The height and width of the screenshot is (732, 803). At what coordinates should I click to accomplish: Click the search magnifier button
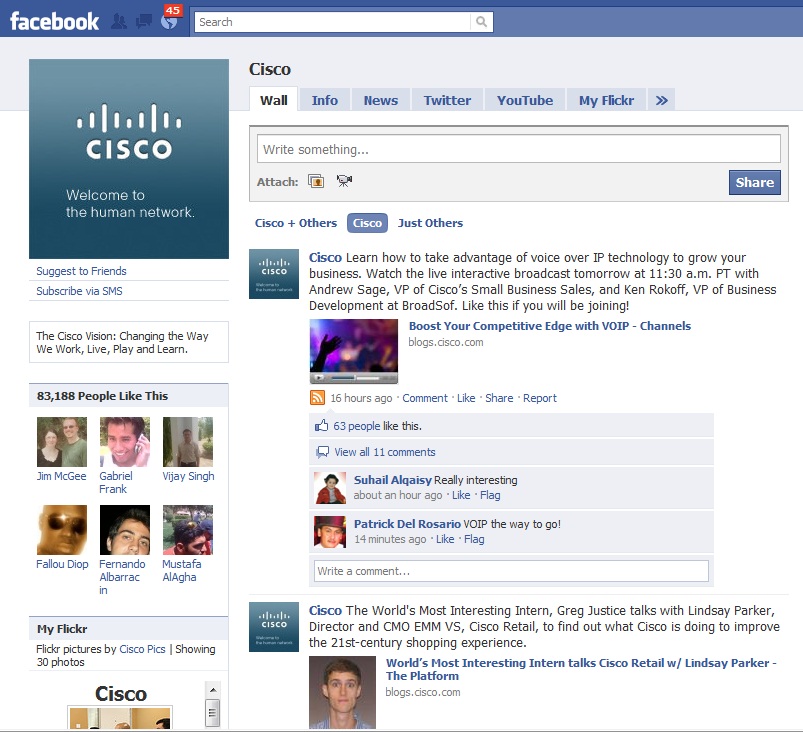tap(481, 22)
